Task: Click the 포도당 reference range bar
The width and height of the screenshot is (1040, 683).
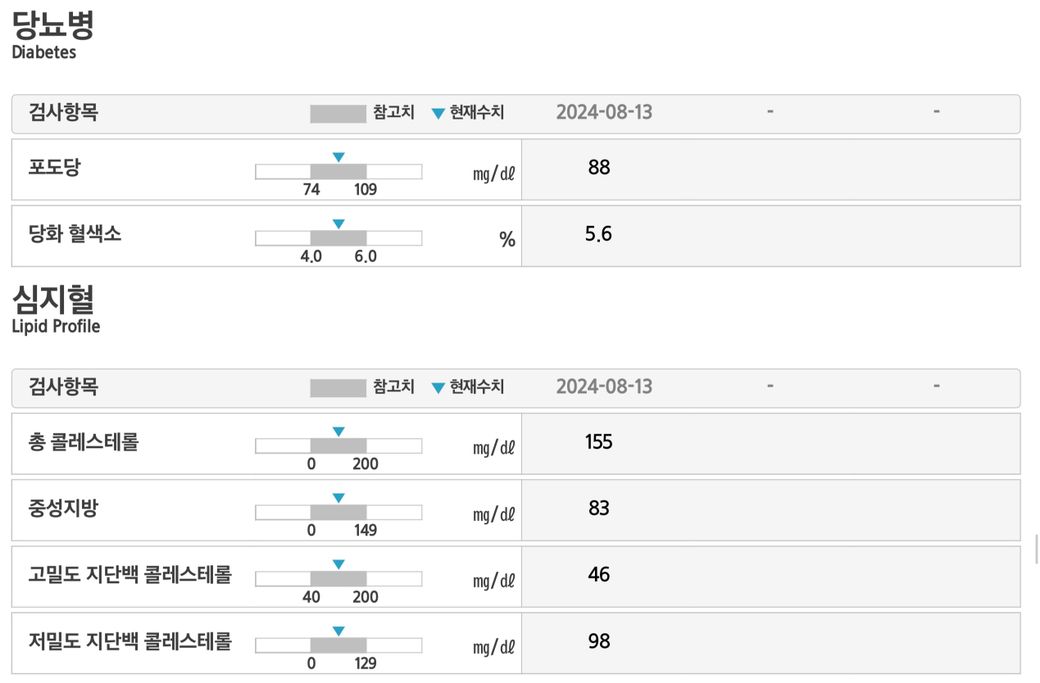Action: (x=338, y=172)
